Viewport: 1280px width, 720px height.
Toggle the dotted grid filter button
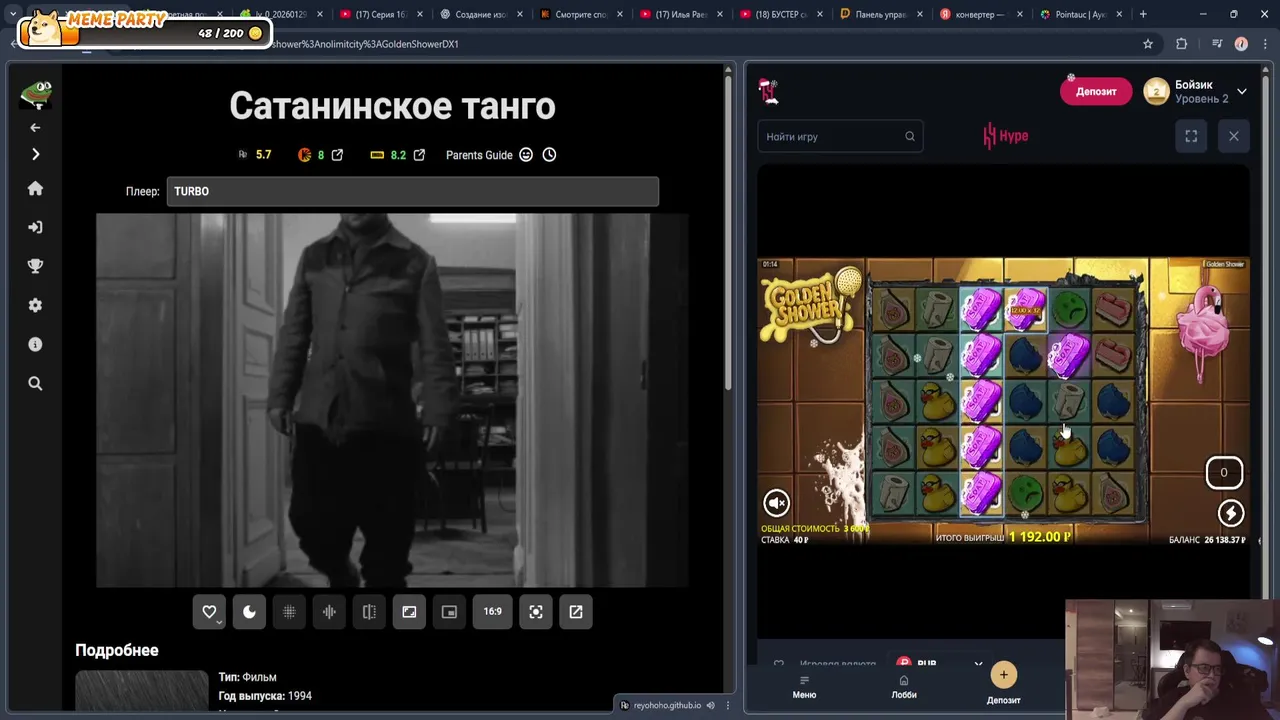(x=289, y=612)
